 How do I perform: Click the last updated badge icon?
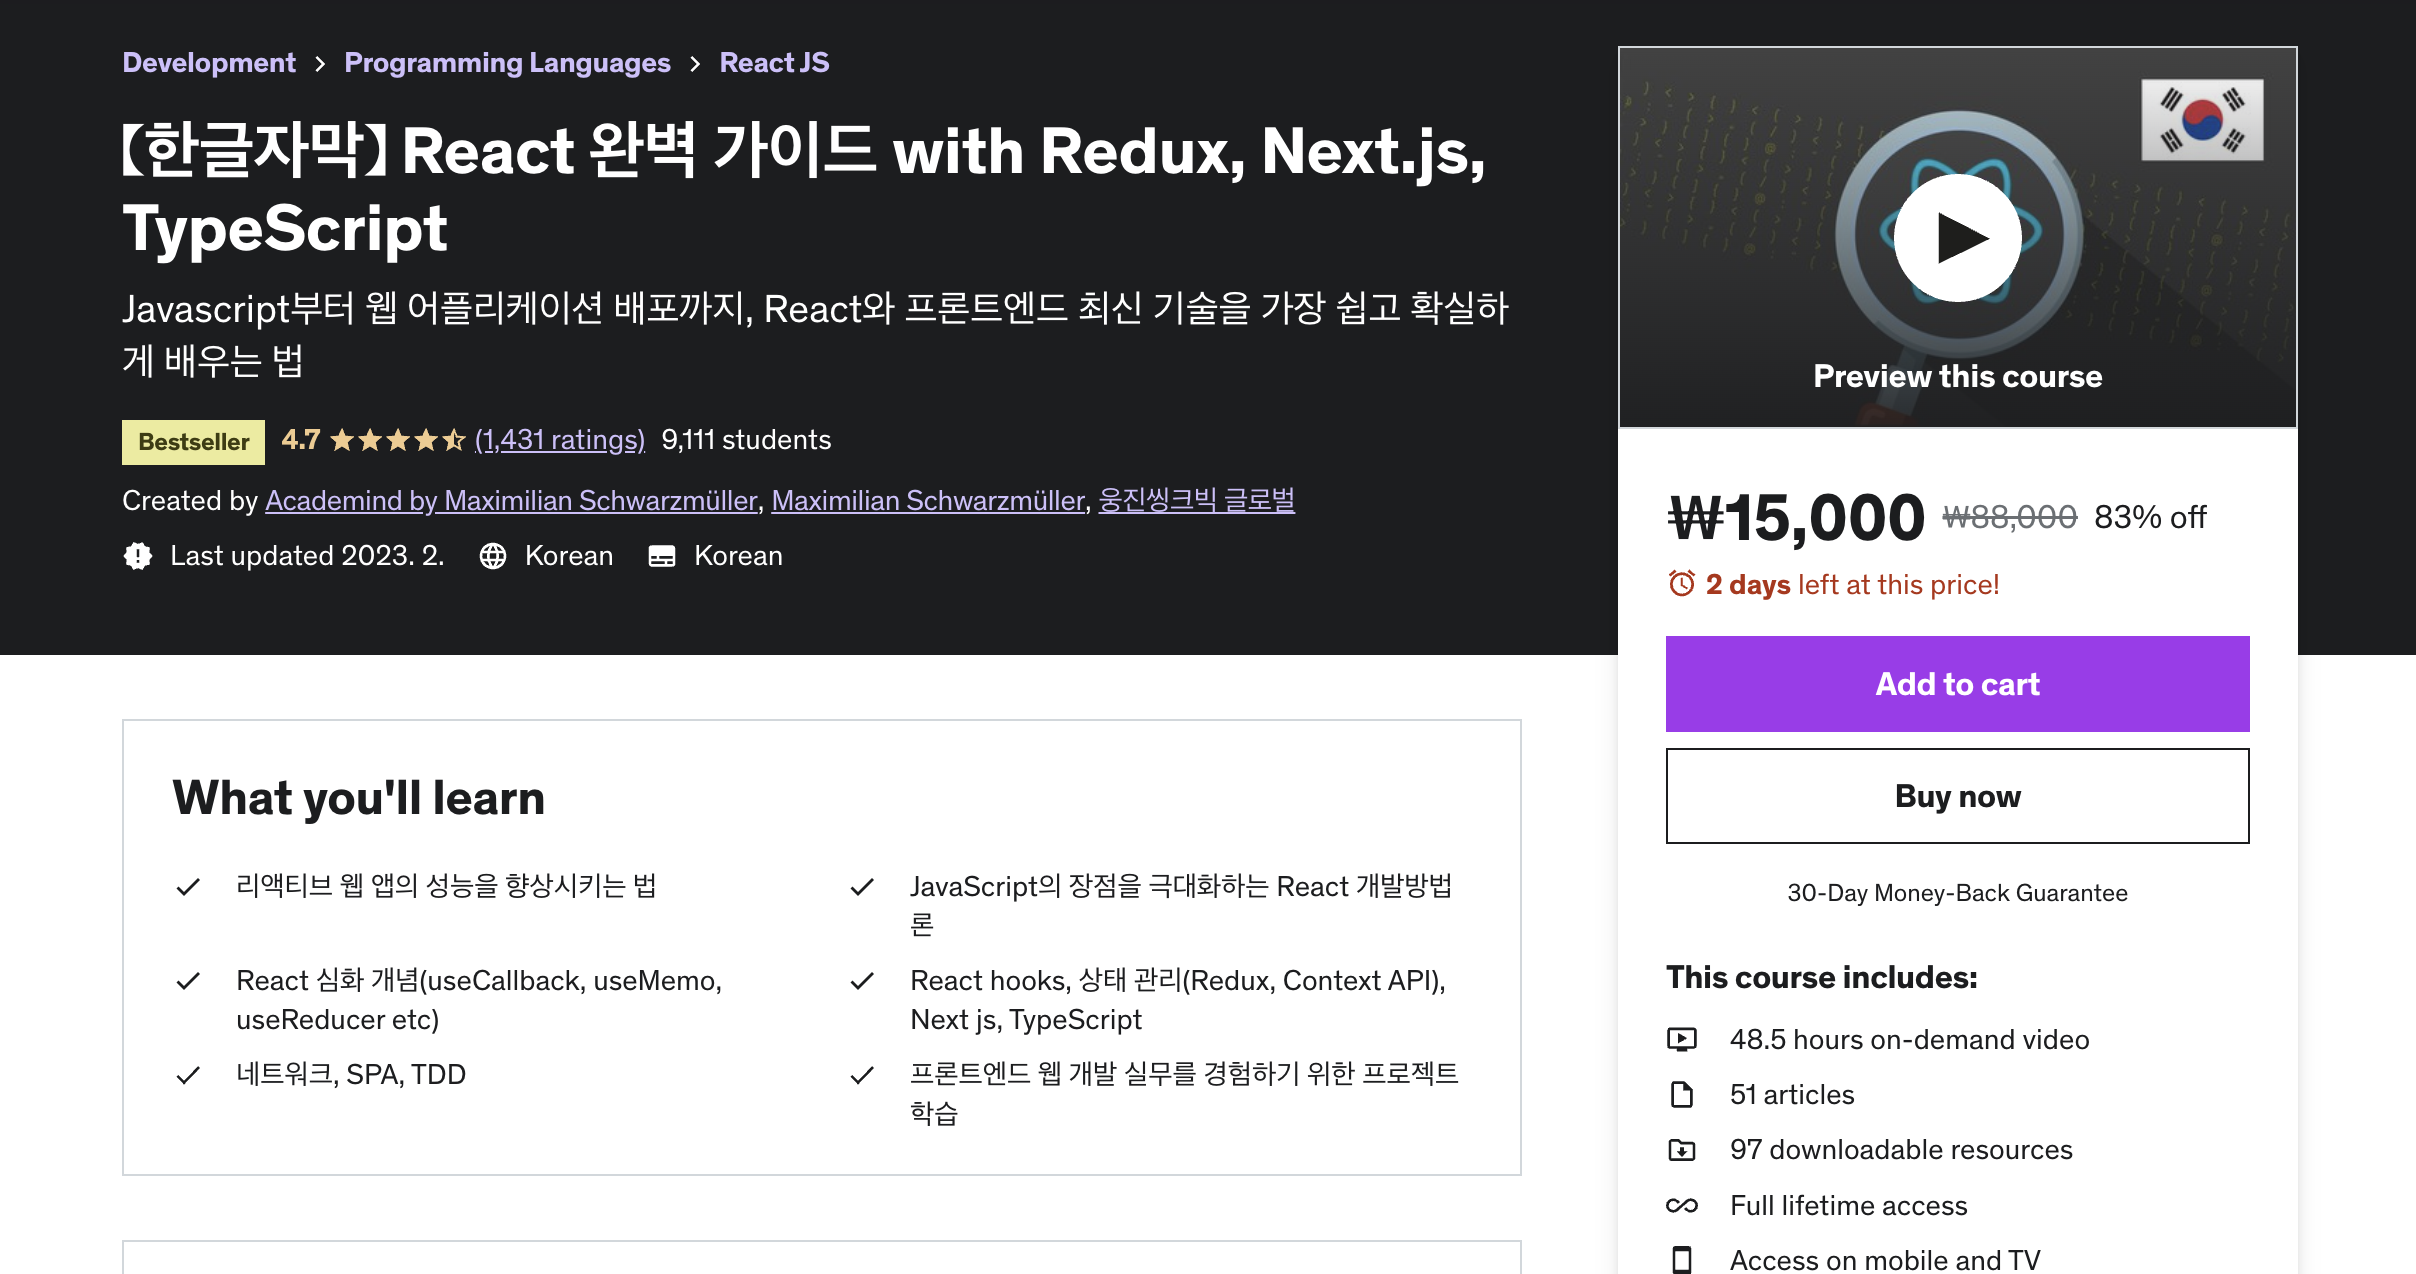pos(138,556)
